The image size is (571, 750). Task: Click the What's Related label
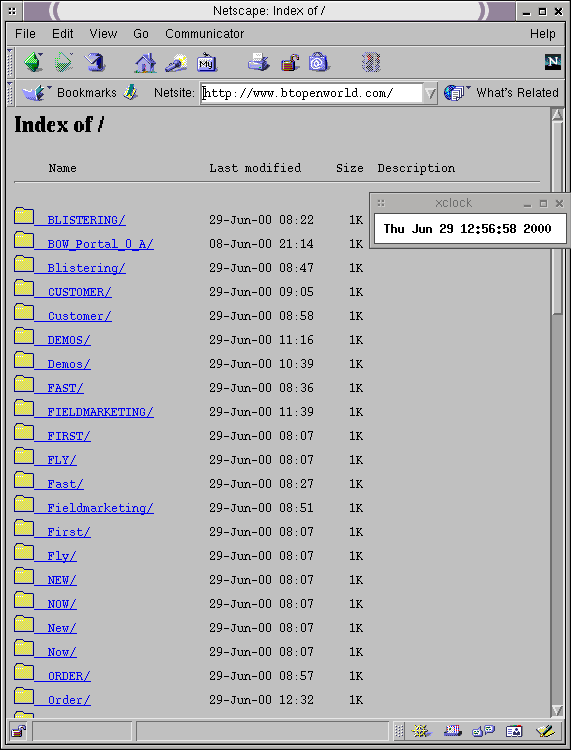pos(517,92)
